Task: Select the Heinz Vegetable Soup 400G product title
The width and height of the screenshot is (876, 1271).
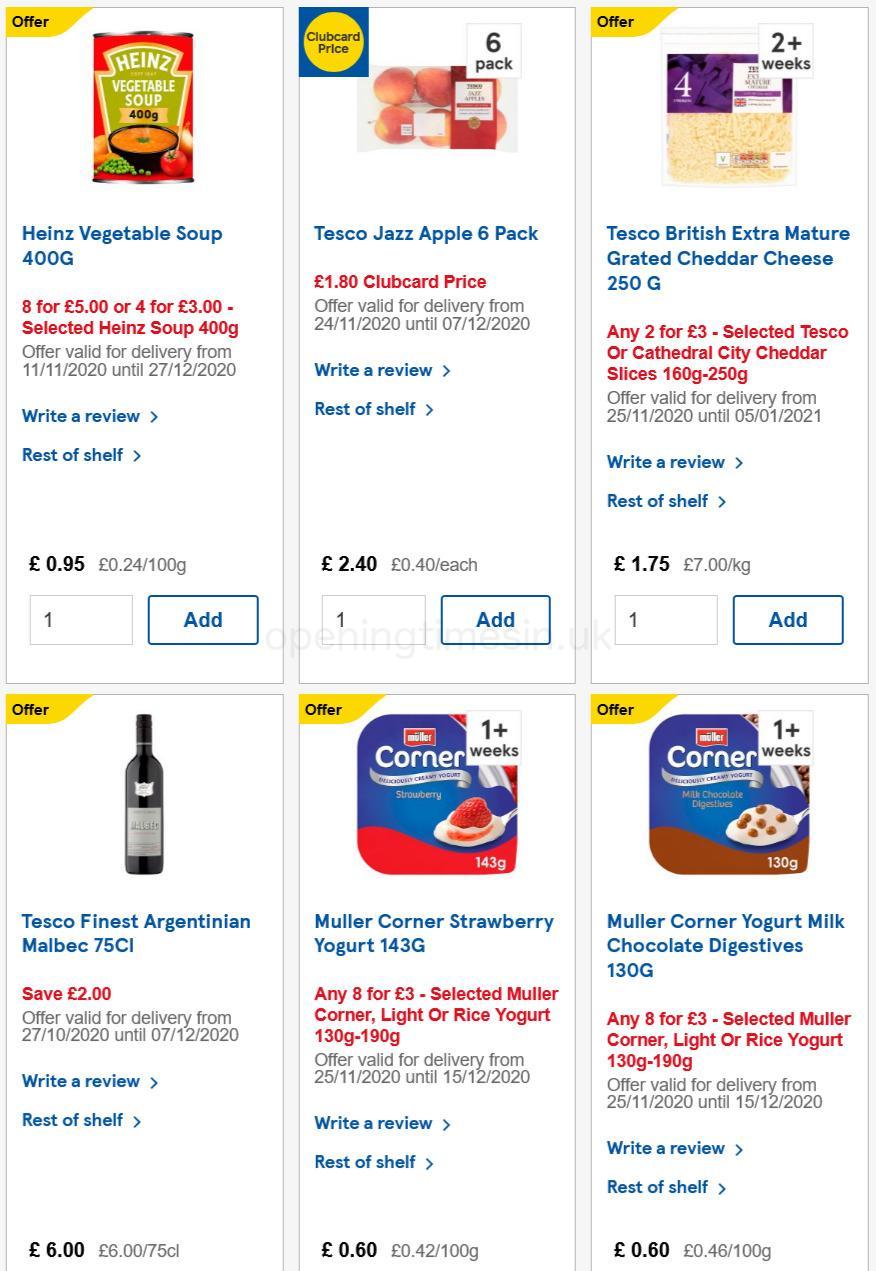Action: pos(122,246)
